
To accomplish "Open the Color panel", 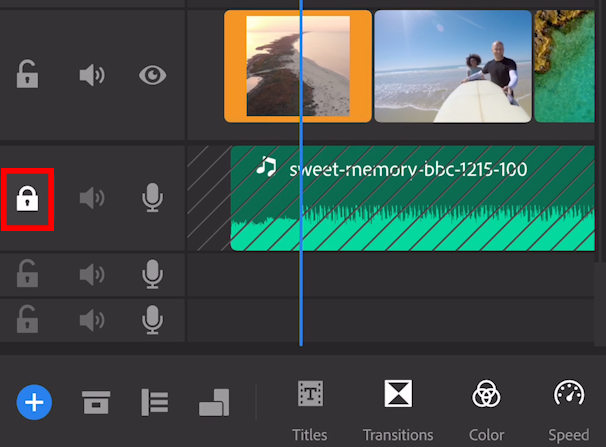I will coord(486,410).
